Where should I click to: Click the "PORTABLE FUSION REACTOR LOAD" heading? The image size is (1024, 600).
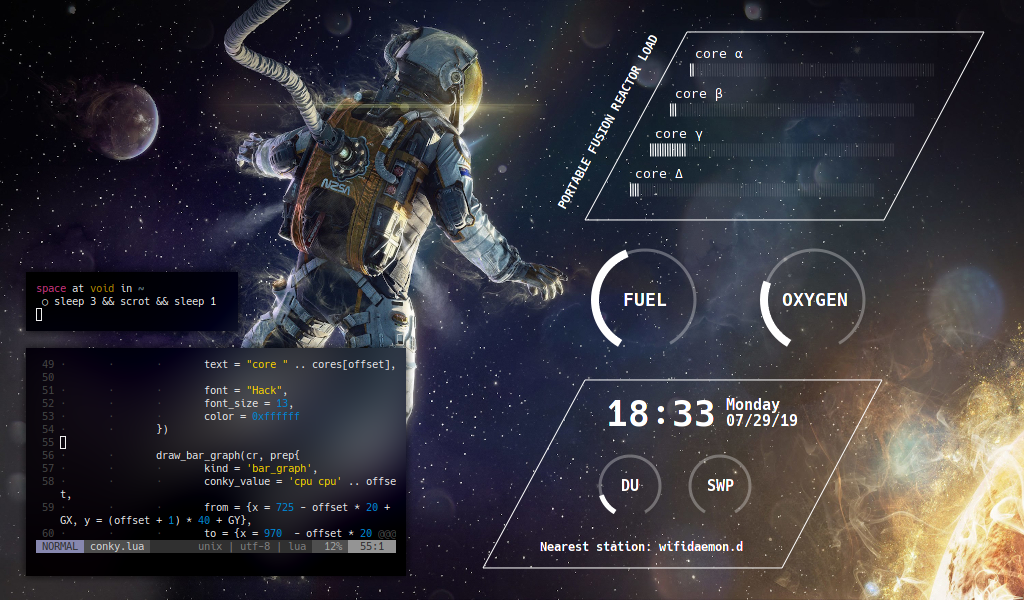click(607, 122)
